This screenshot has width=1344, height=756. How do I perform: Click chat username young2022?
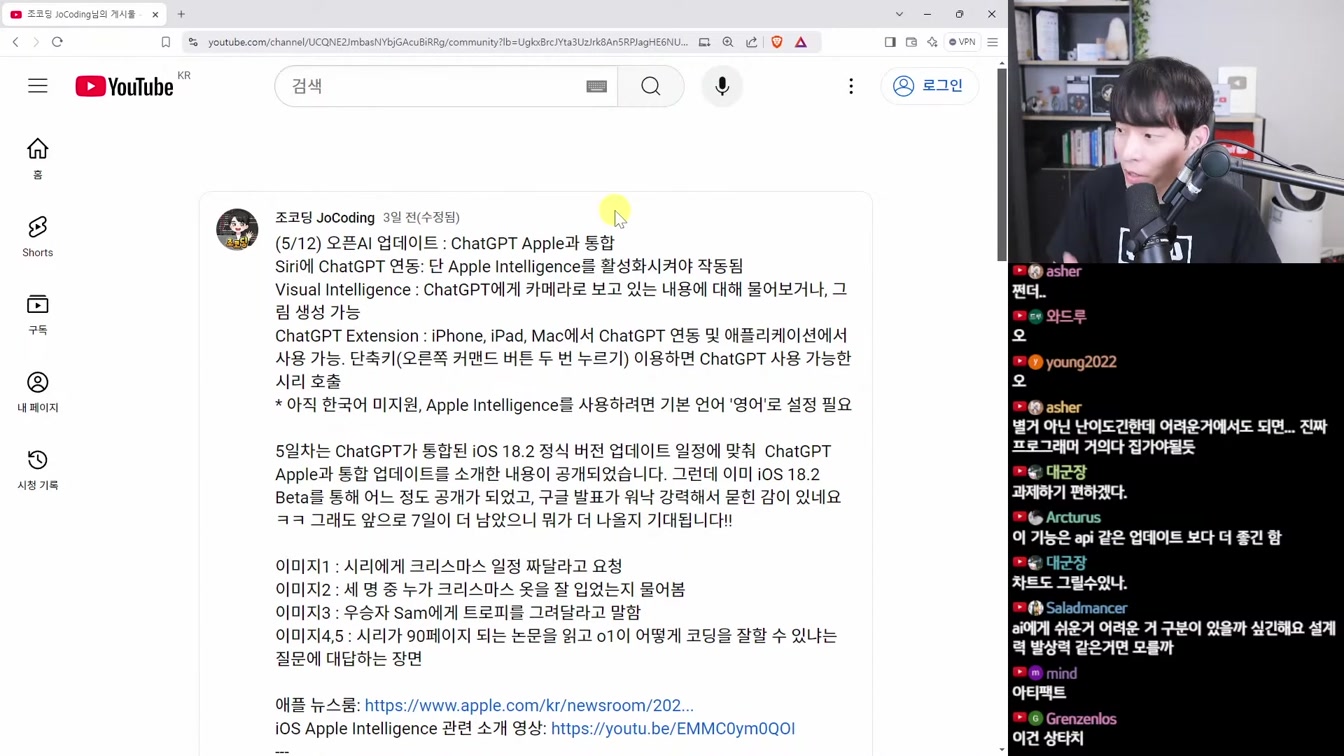[1081, 362]
